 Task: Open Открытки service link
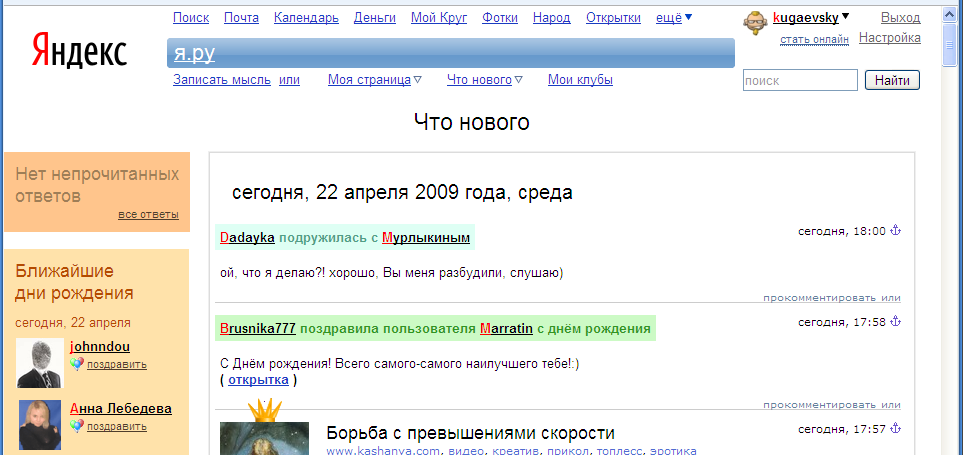(614, 18)
